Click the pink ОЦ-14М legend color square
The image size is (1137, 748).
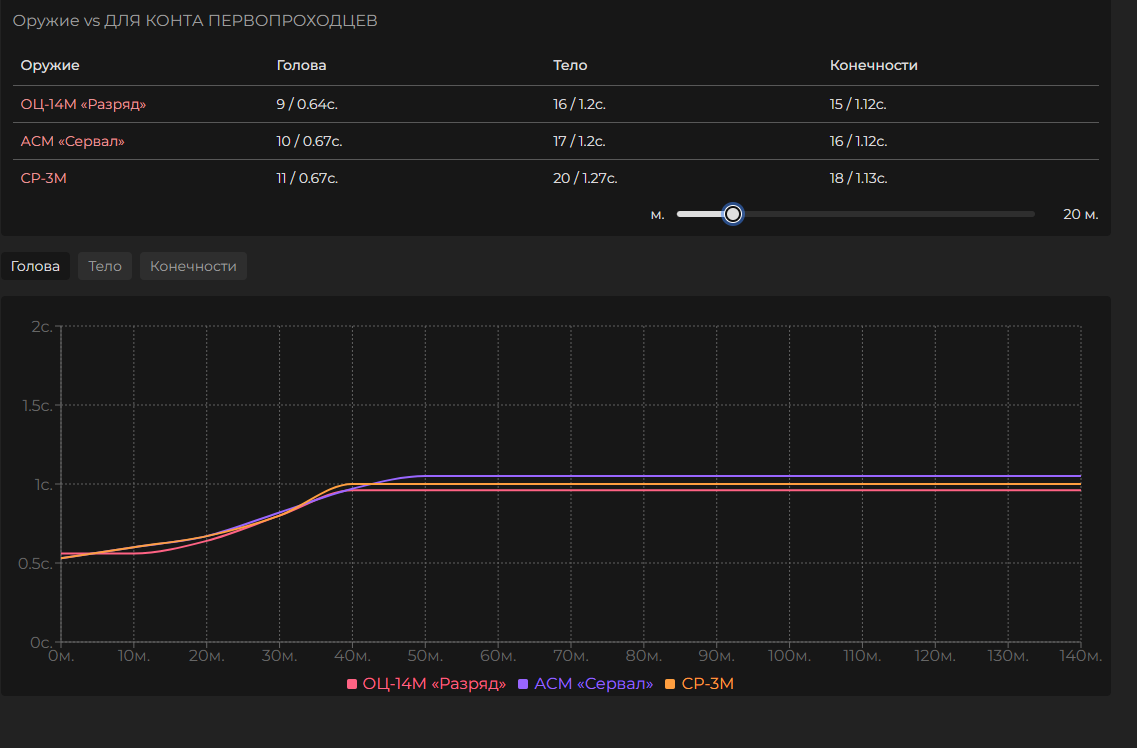[352, 684]
